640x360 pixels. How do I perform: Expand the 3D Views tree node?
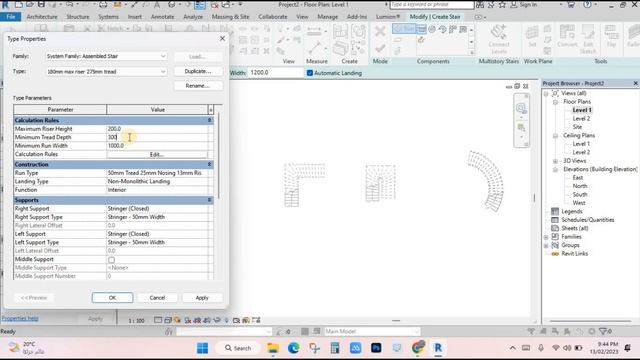click(555, 161)
